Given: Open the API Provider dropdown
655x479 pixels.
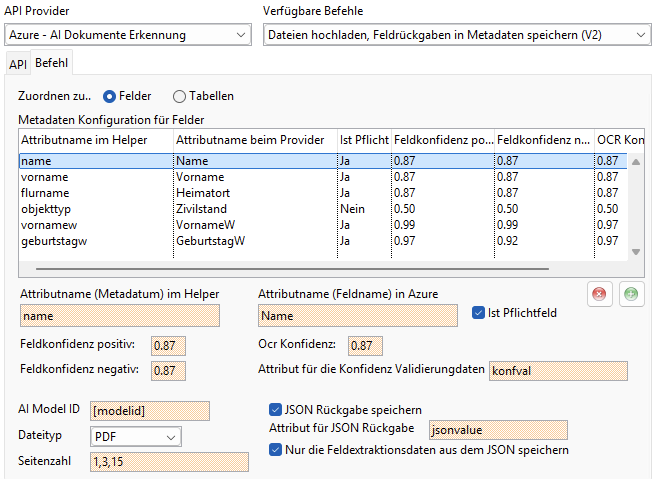Looking at the screenshot, I should (x=127, y=35).
